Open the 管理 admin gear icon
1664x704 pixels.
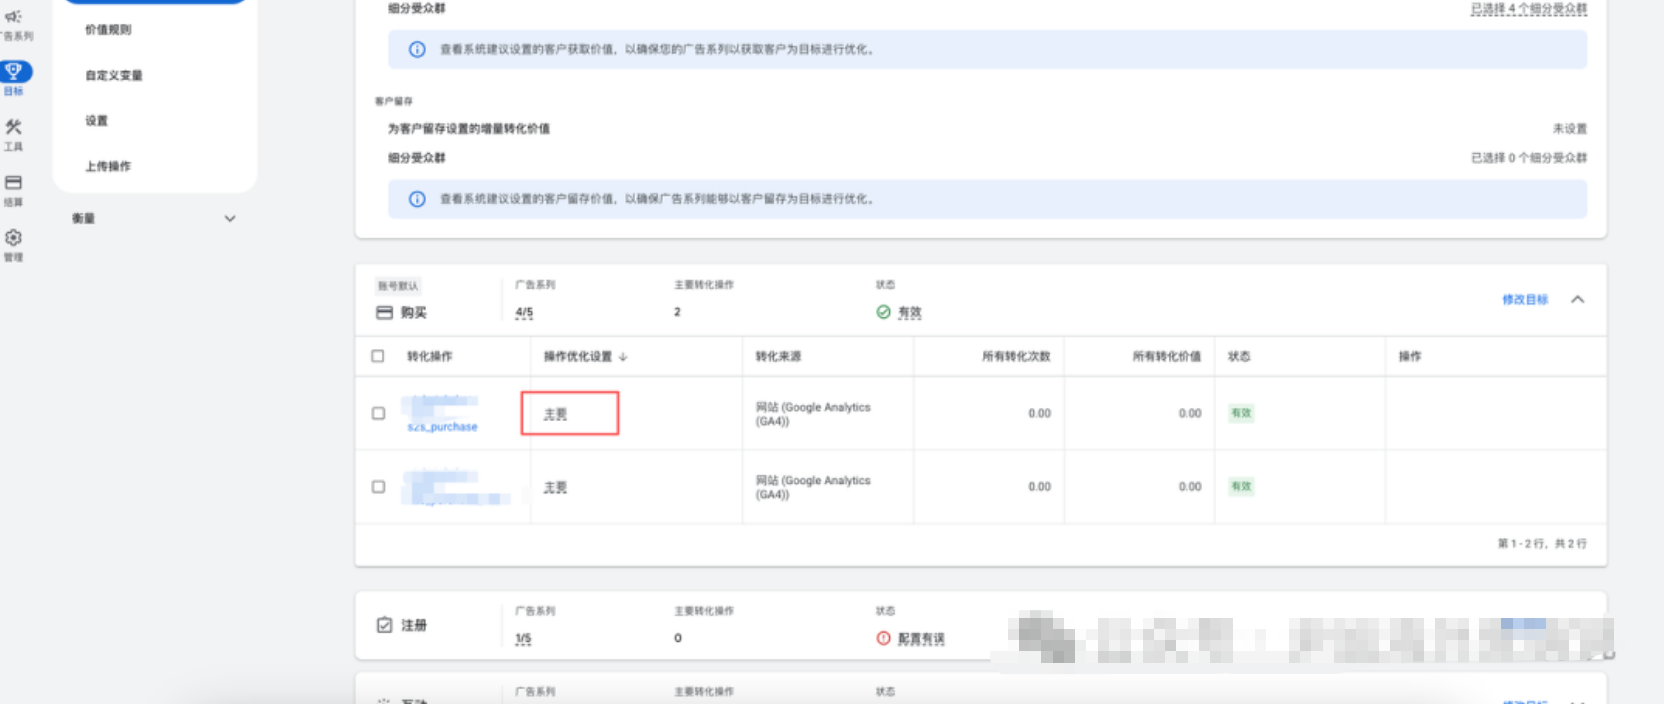tap(13, 238)
